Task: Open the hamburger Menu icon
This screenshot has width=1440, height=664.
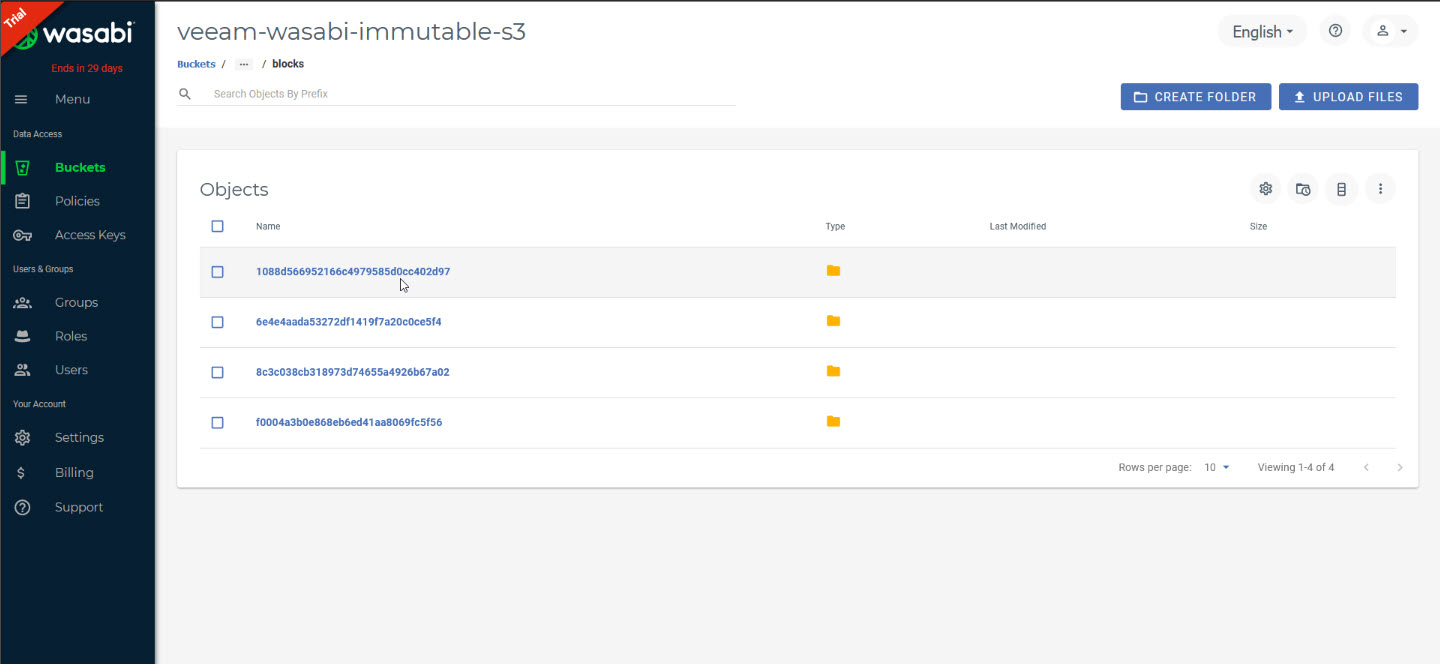Action: [21, 99]
